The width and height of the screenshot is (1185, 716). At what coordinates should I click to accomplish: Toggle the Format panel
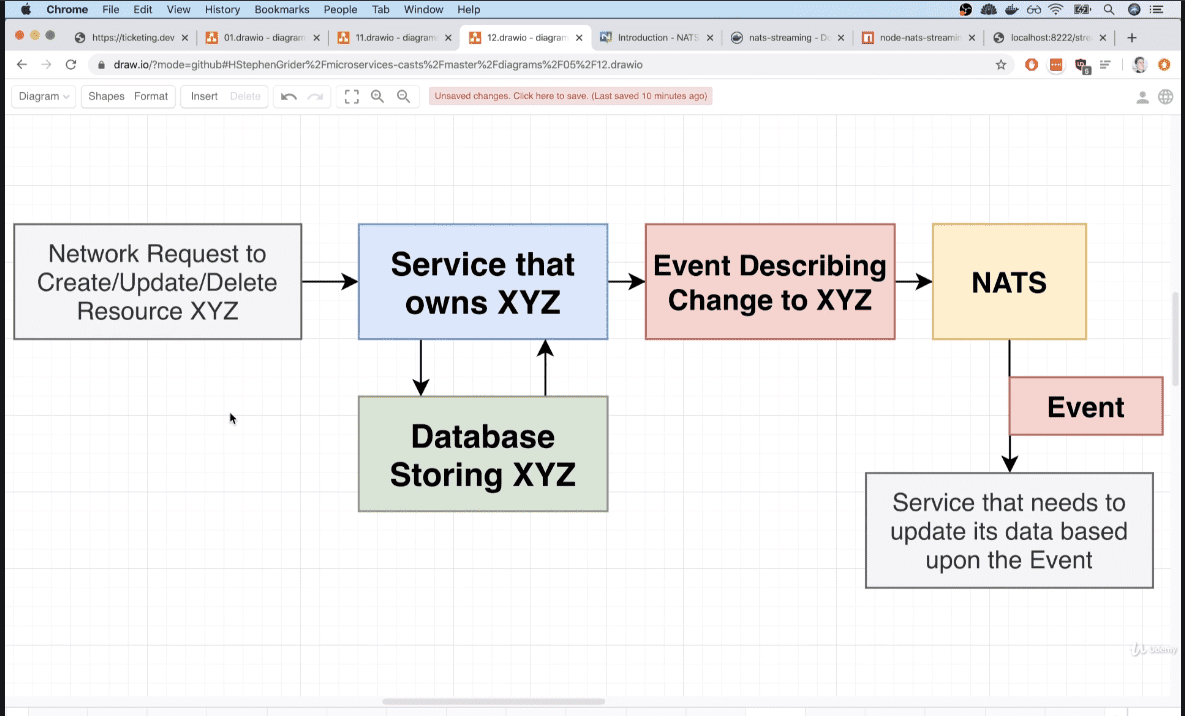coord(151,97)
